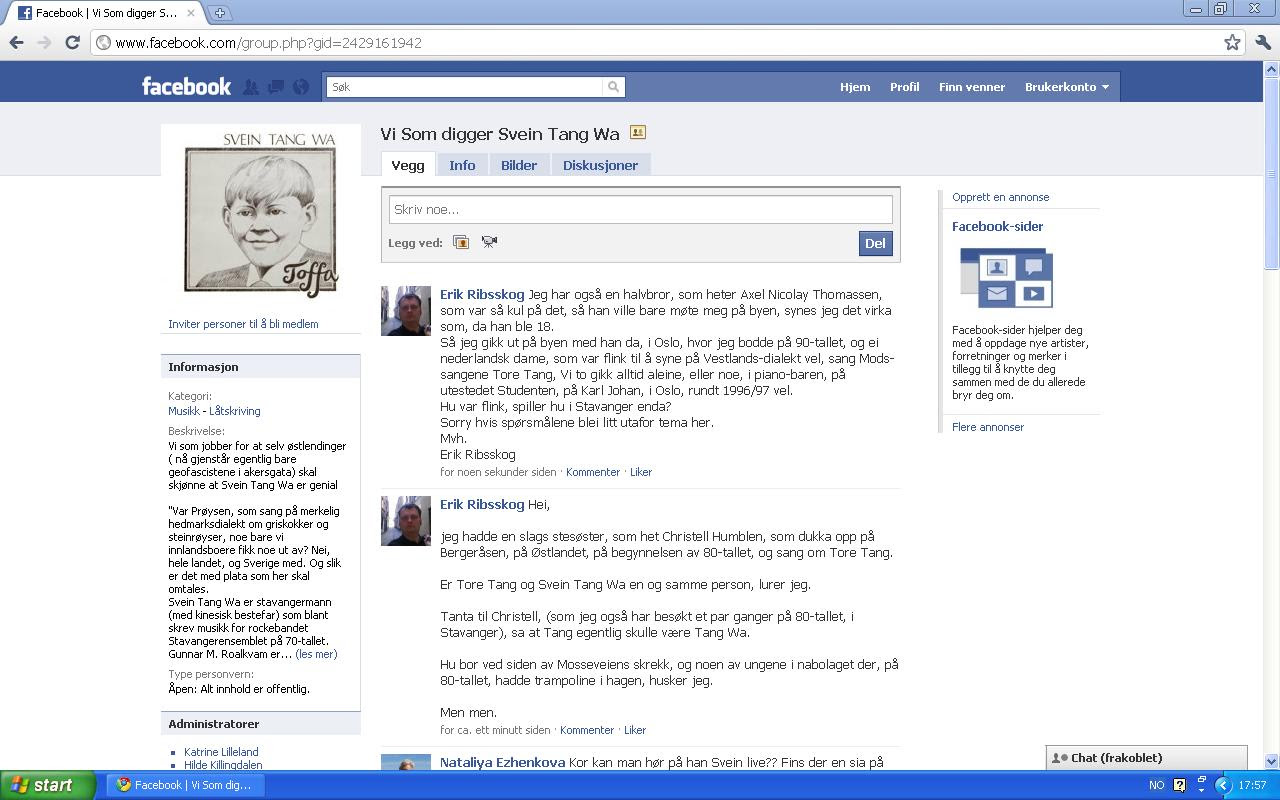
Task: Open notifications globe icon in header
Action: point(301,87)
